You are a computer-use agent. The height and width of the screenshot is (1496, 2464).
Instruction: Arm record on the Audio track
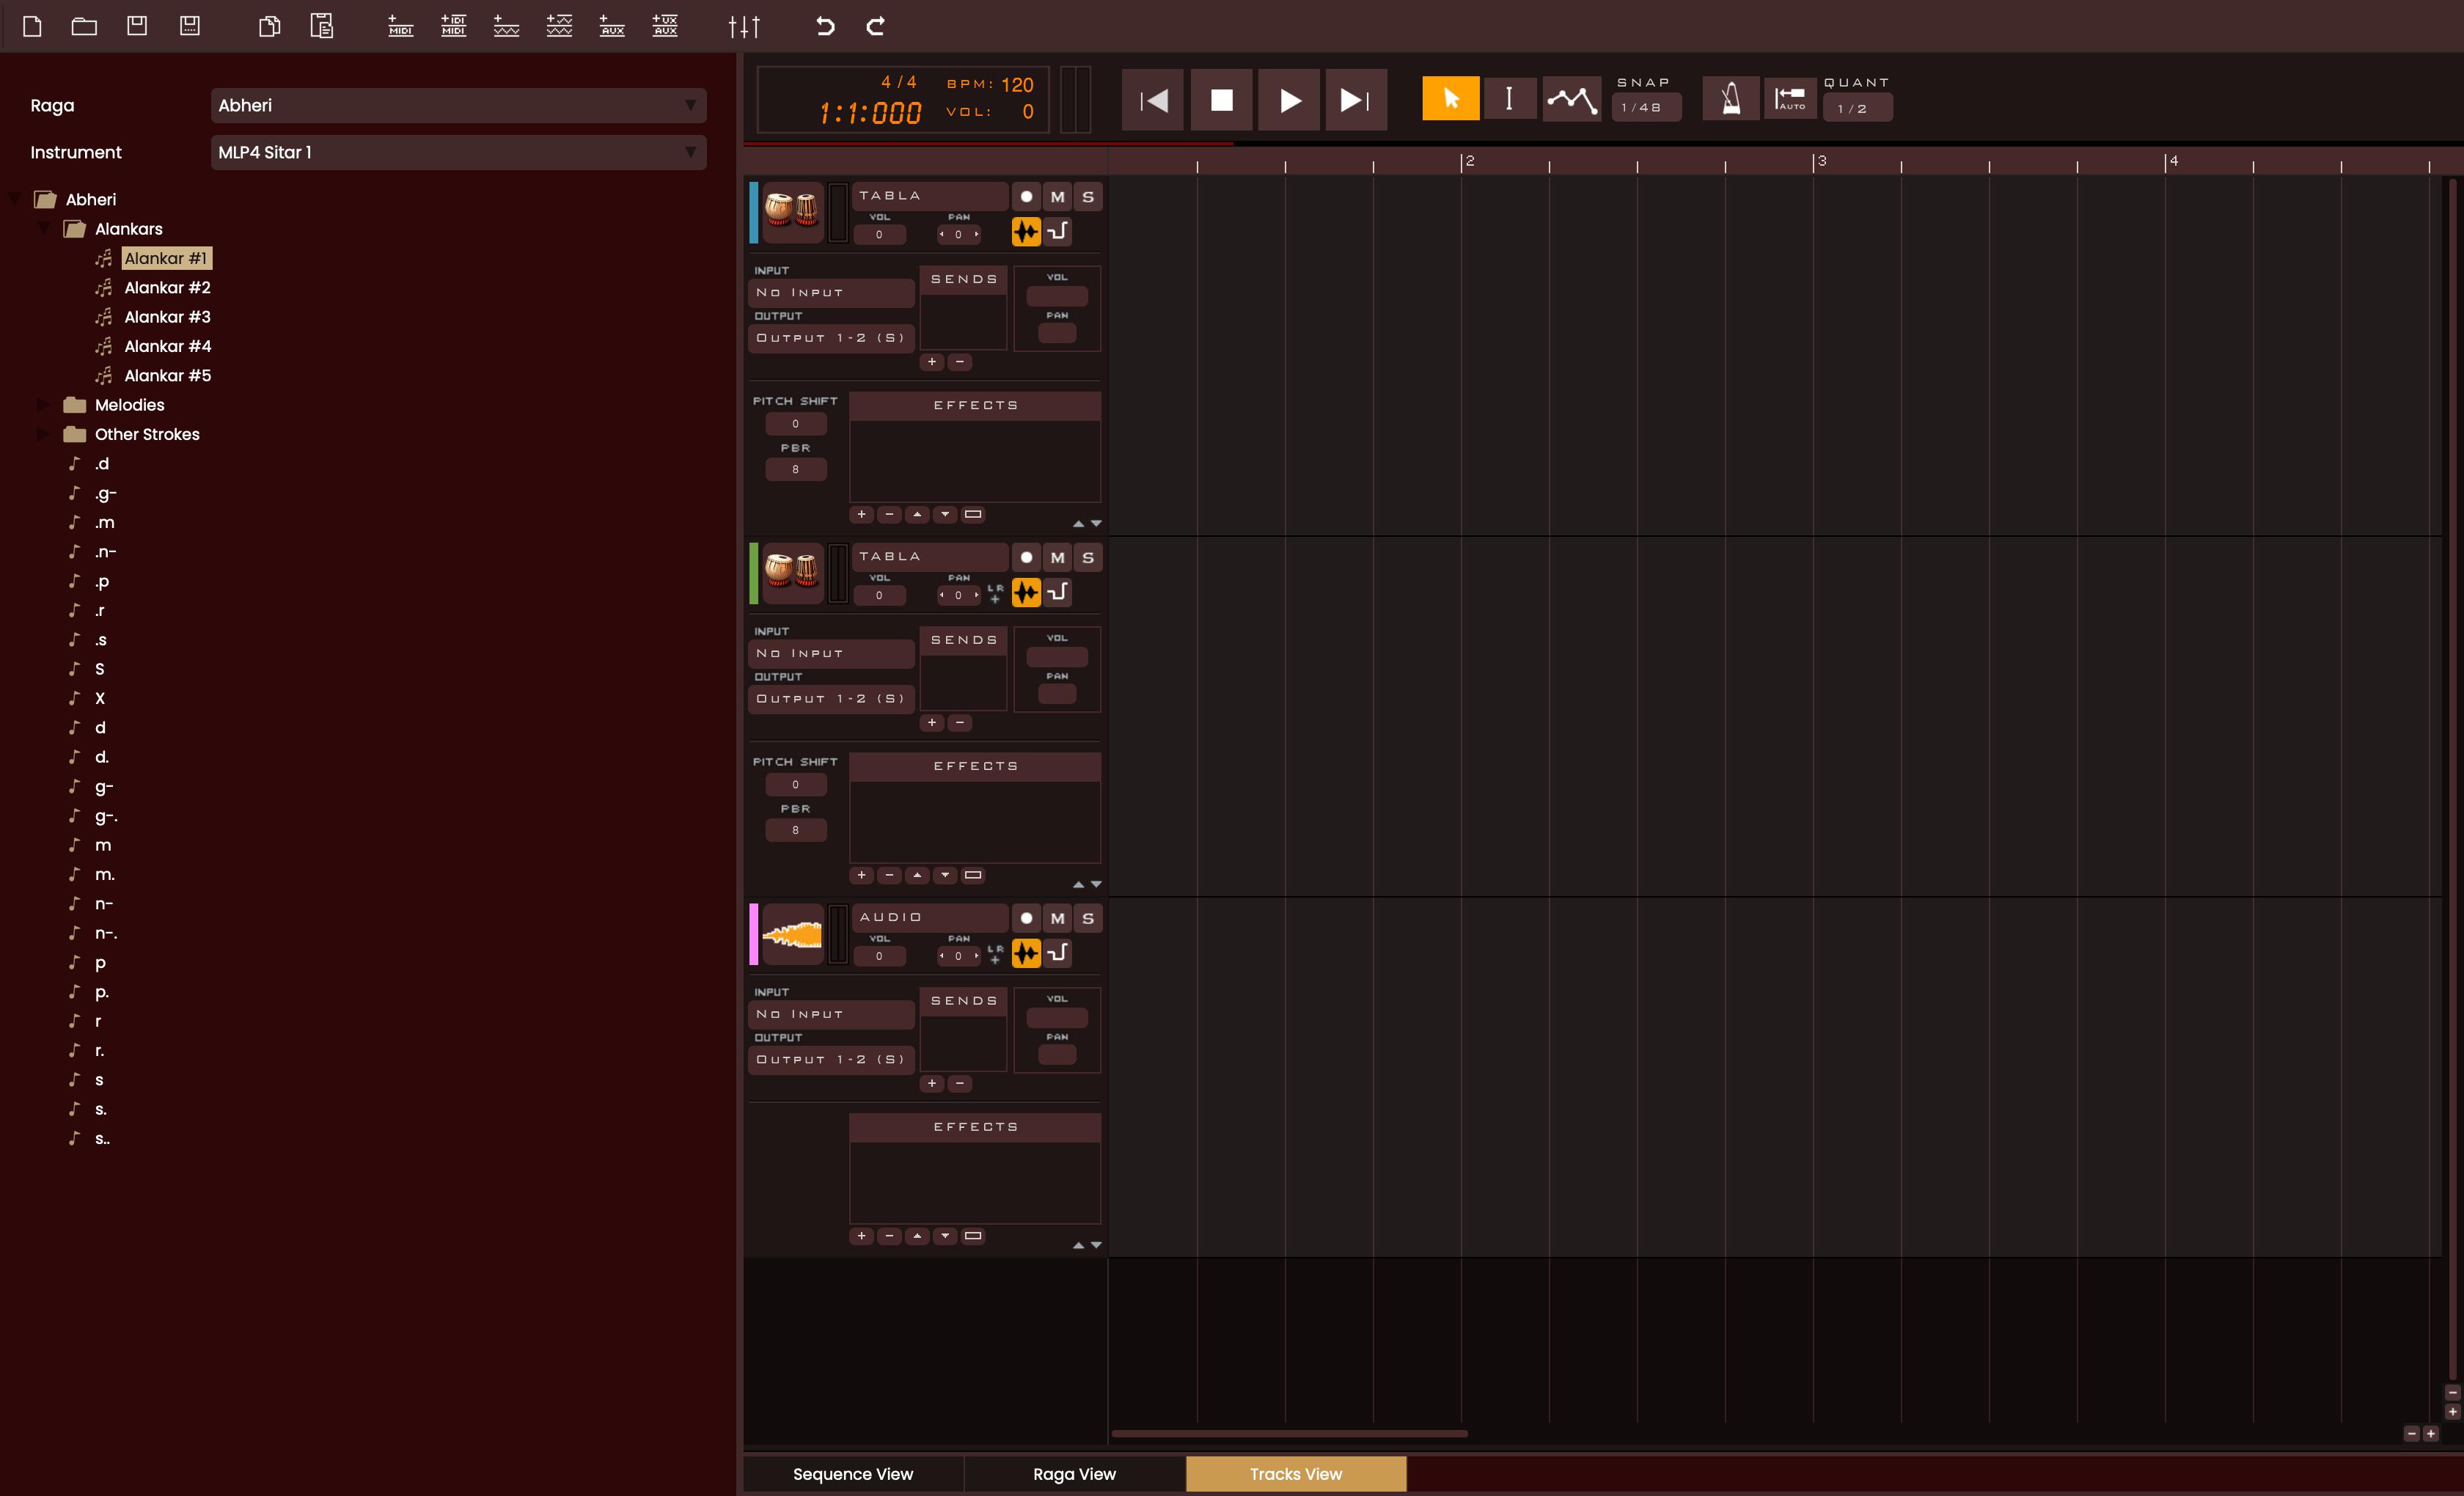1026,919
